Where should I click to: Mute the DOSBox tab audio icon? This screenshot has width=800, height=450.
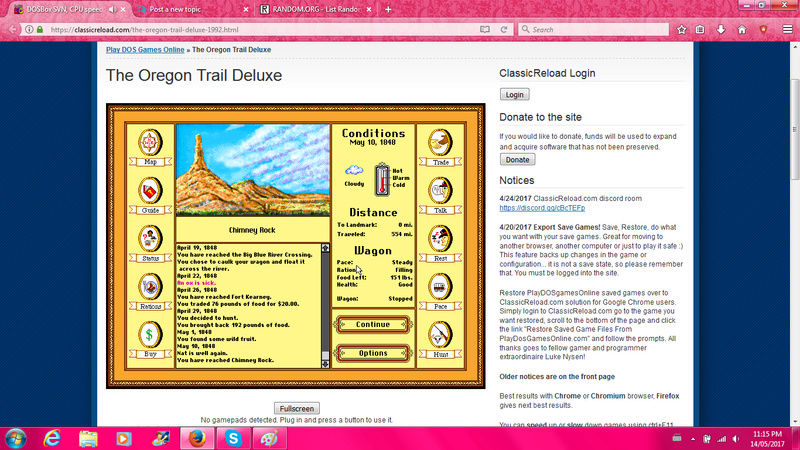[x=112, y=9]
